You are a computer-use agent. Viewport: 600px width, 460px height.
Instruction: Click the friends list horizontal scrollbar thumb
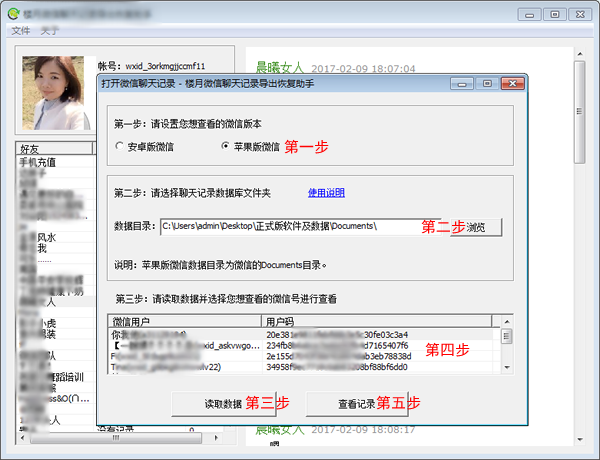point(116,438)
